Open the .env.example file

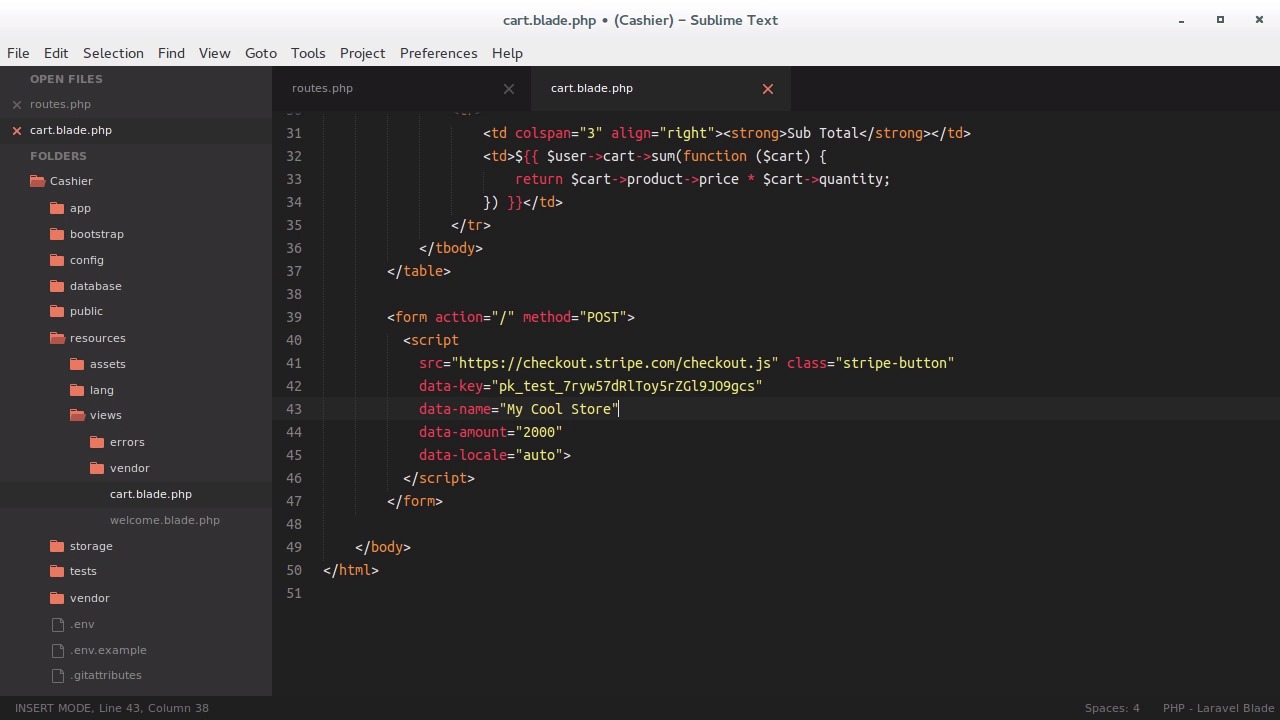[x=108, y=650]
